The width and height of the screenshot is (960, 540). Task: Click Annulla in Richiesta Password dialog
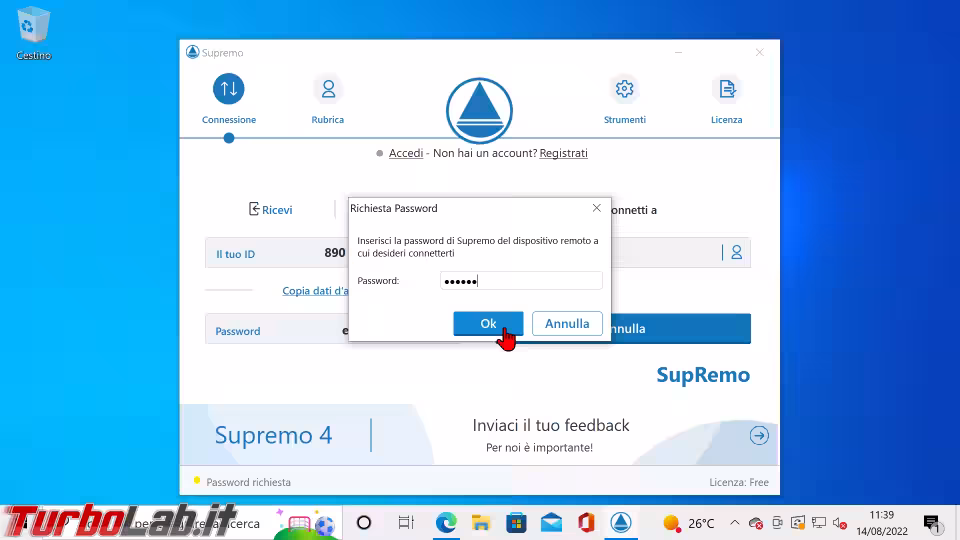(567, 323)
